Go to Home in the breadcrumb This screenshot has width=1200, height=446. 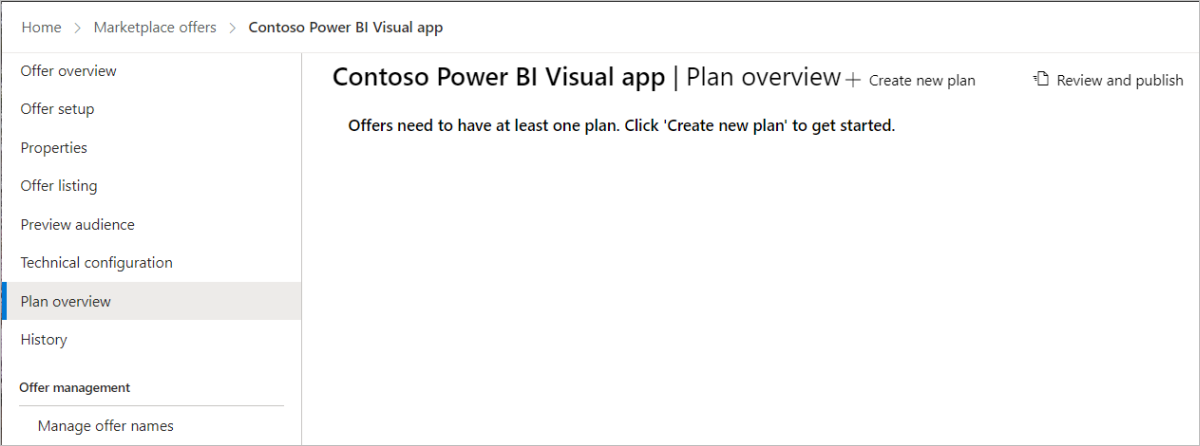coord(41,28)
